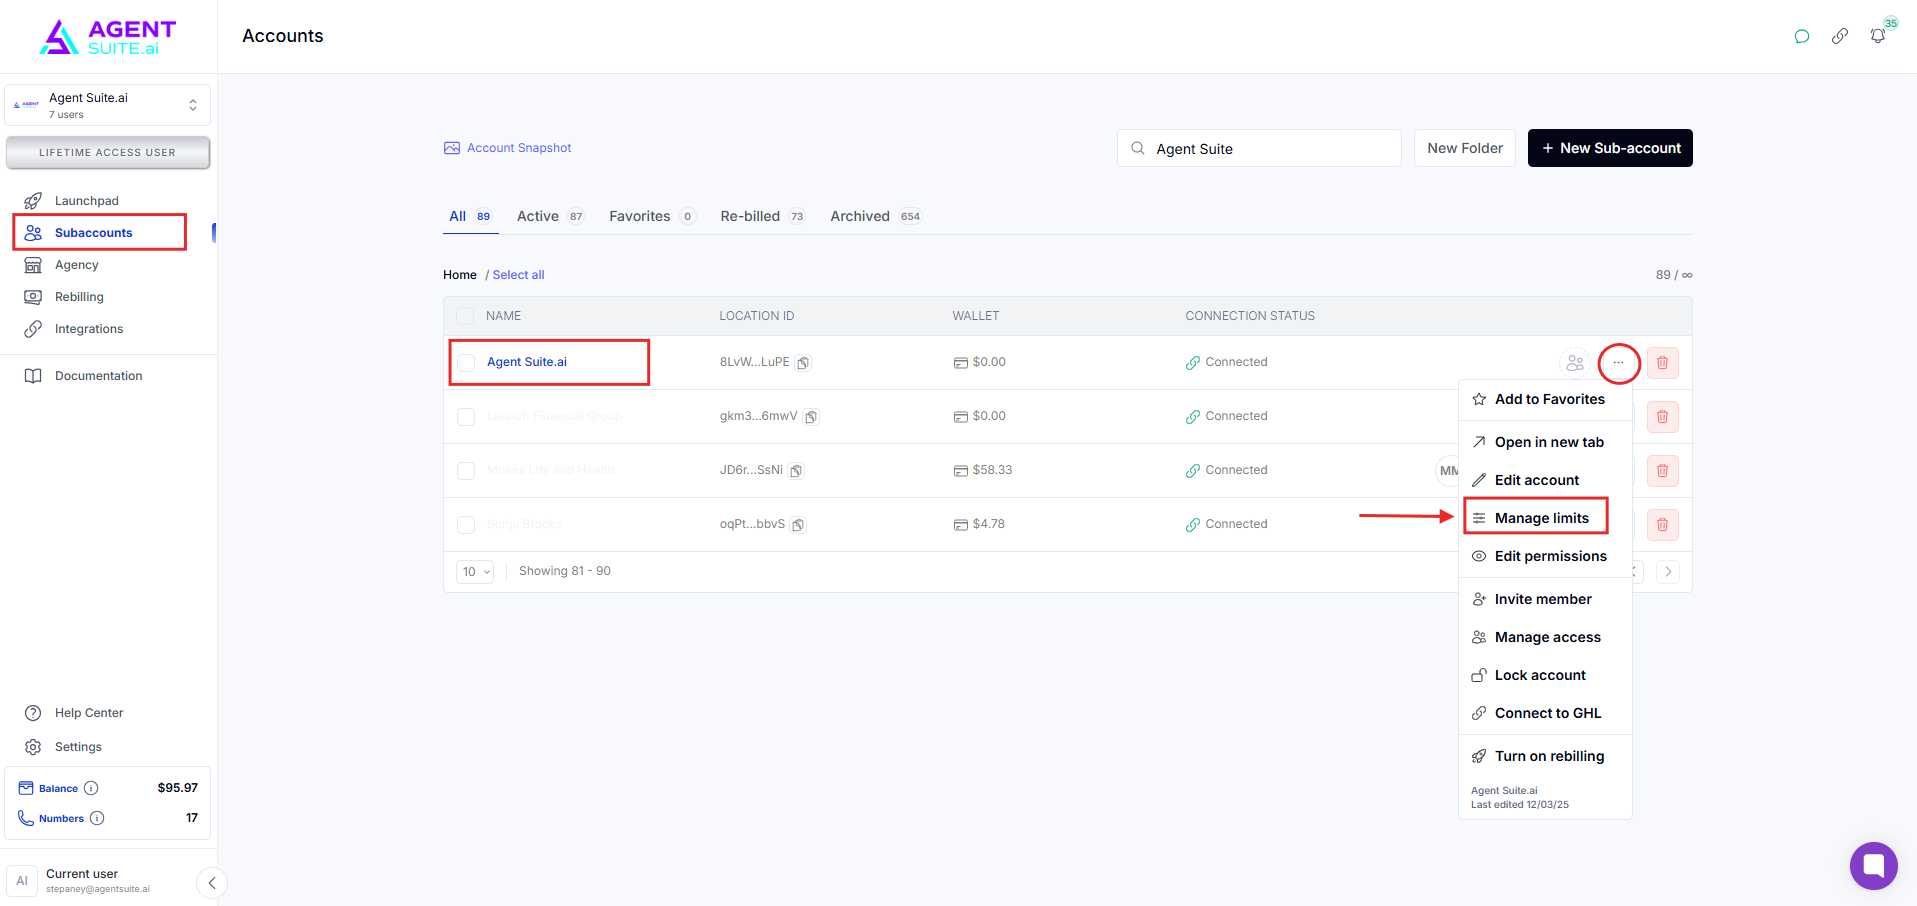Choose Manage access menu item
This screenshot has width=1917, height=906.
[1546, 637]
